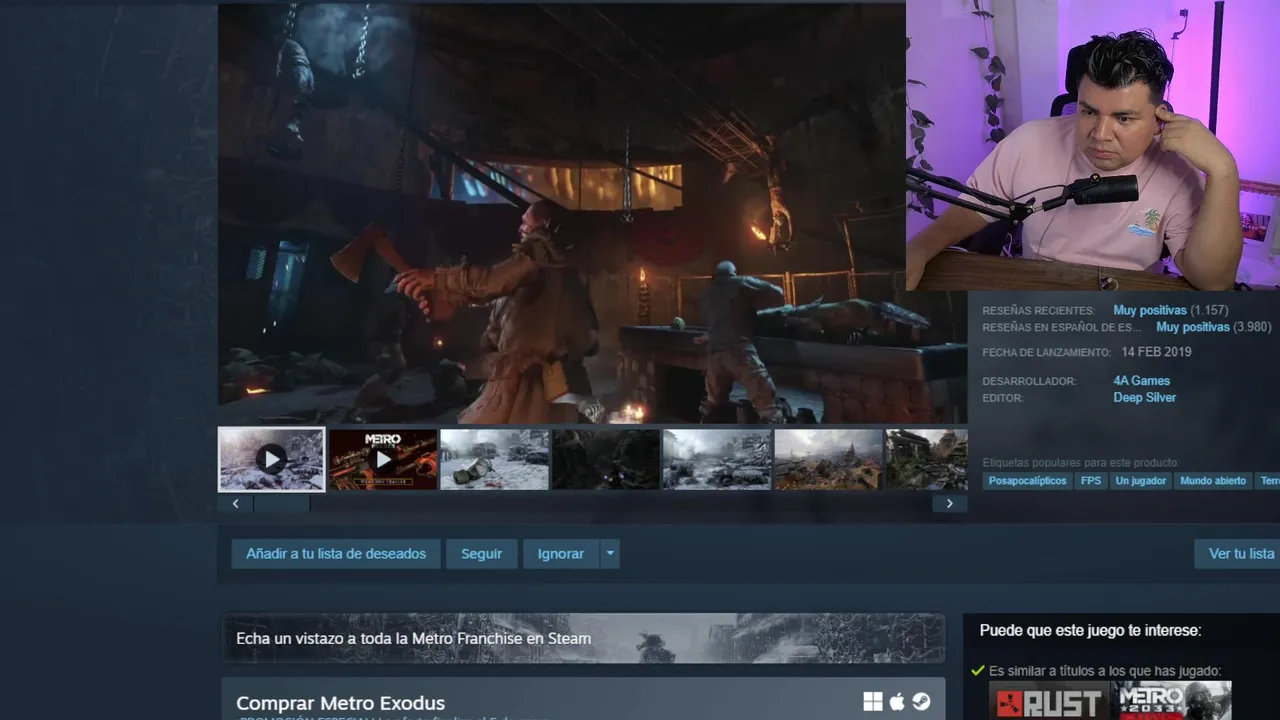Open the Metro 2033 similar game capsule
1280x720 pixels.
point(1172,701)
